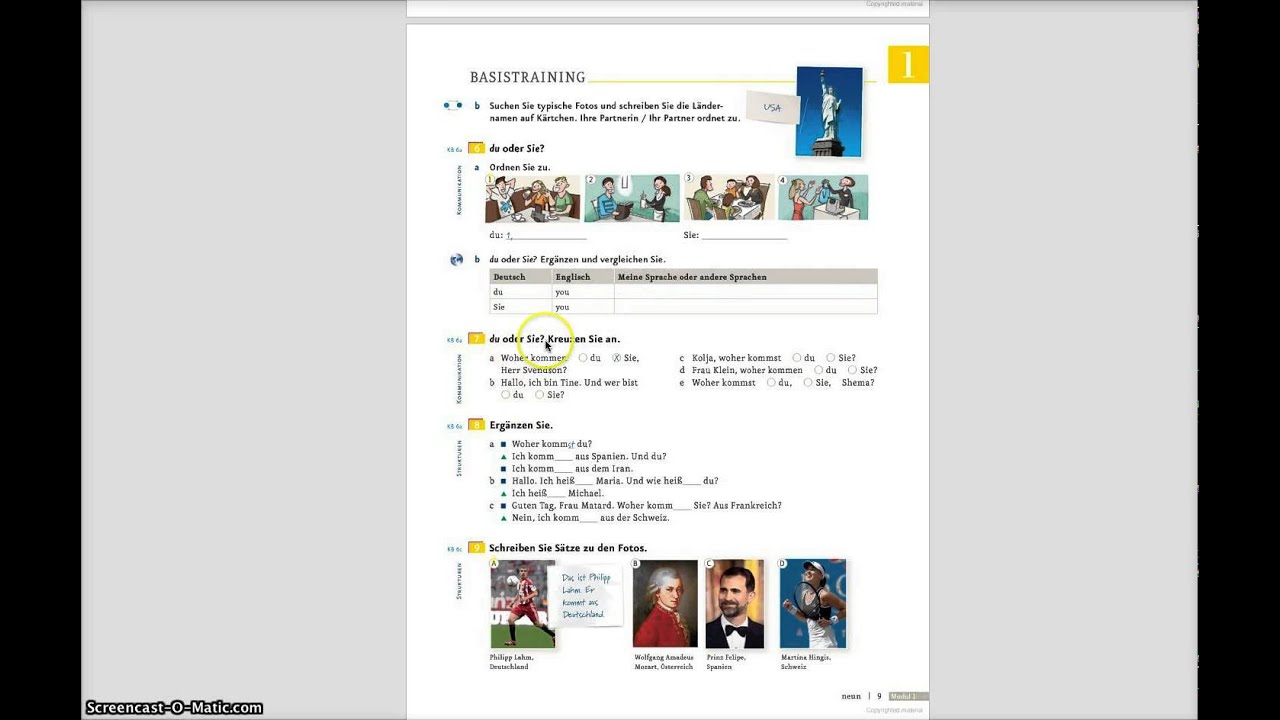Click the second cartoon with the waitress
The image size is (1280, 720).
(632, 198)
